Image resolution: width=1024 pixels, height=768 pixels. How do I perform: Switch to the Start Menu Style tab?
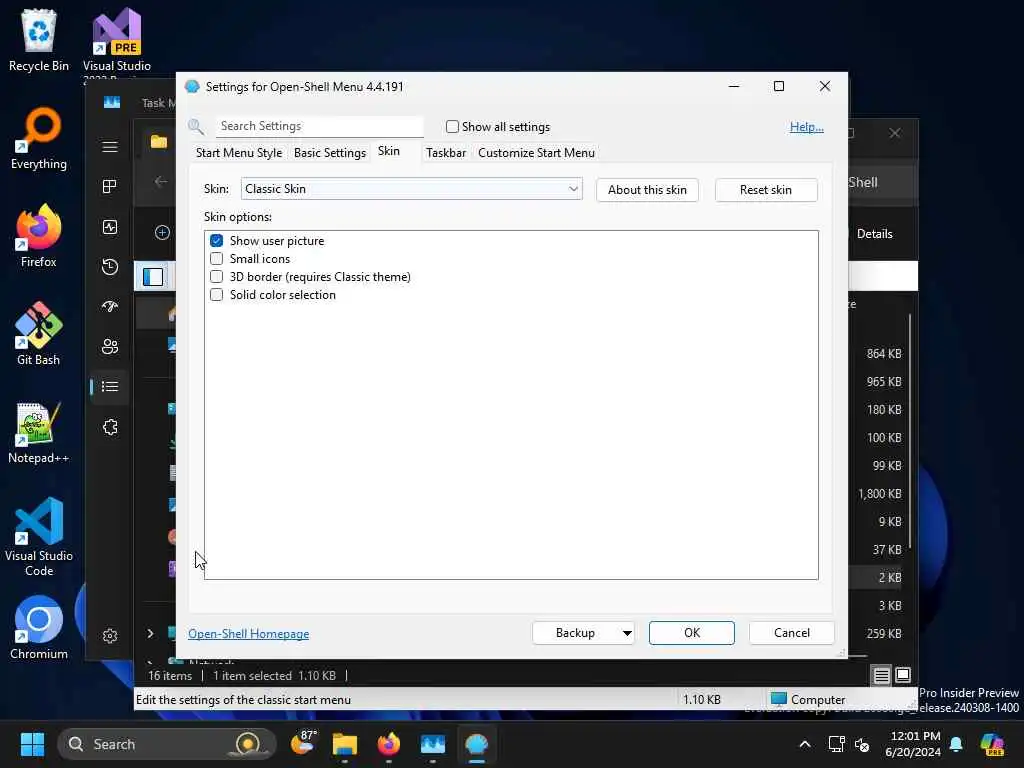[x=239, y=153]
